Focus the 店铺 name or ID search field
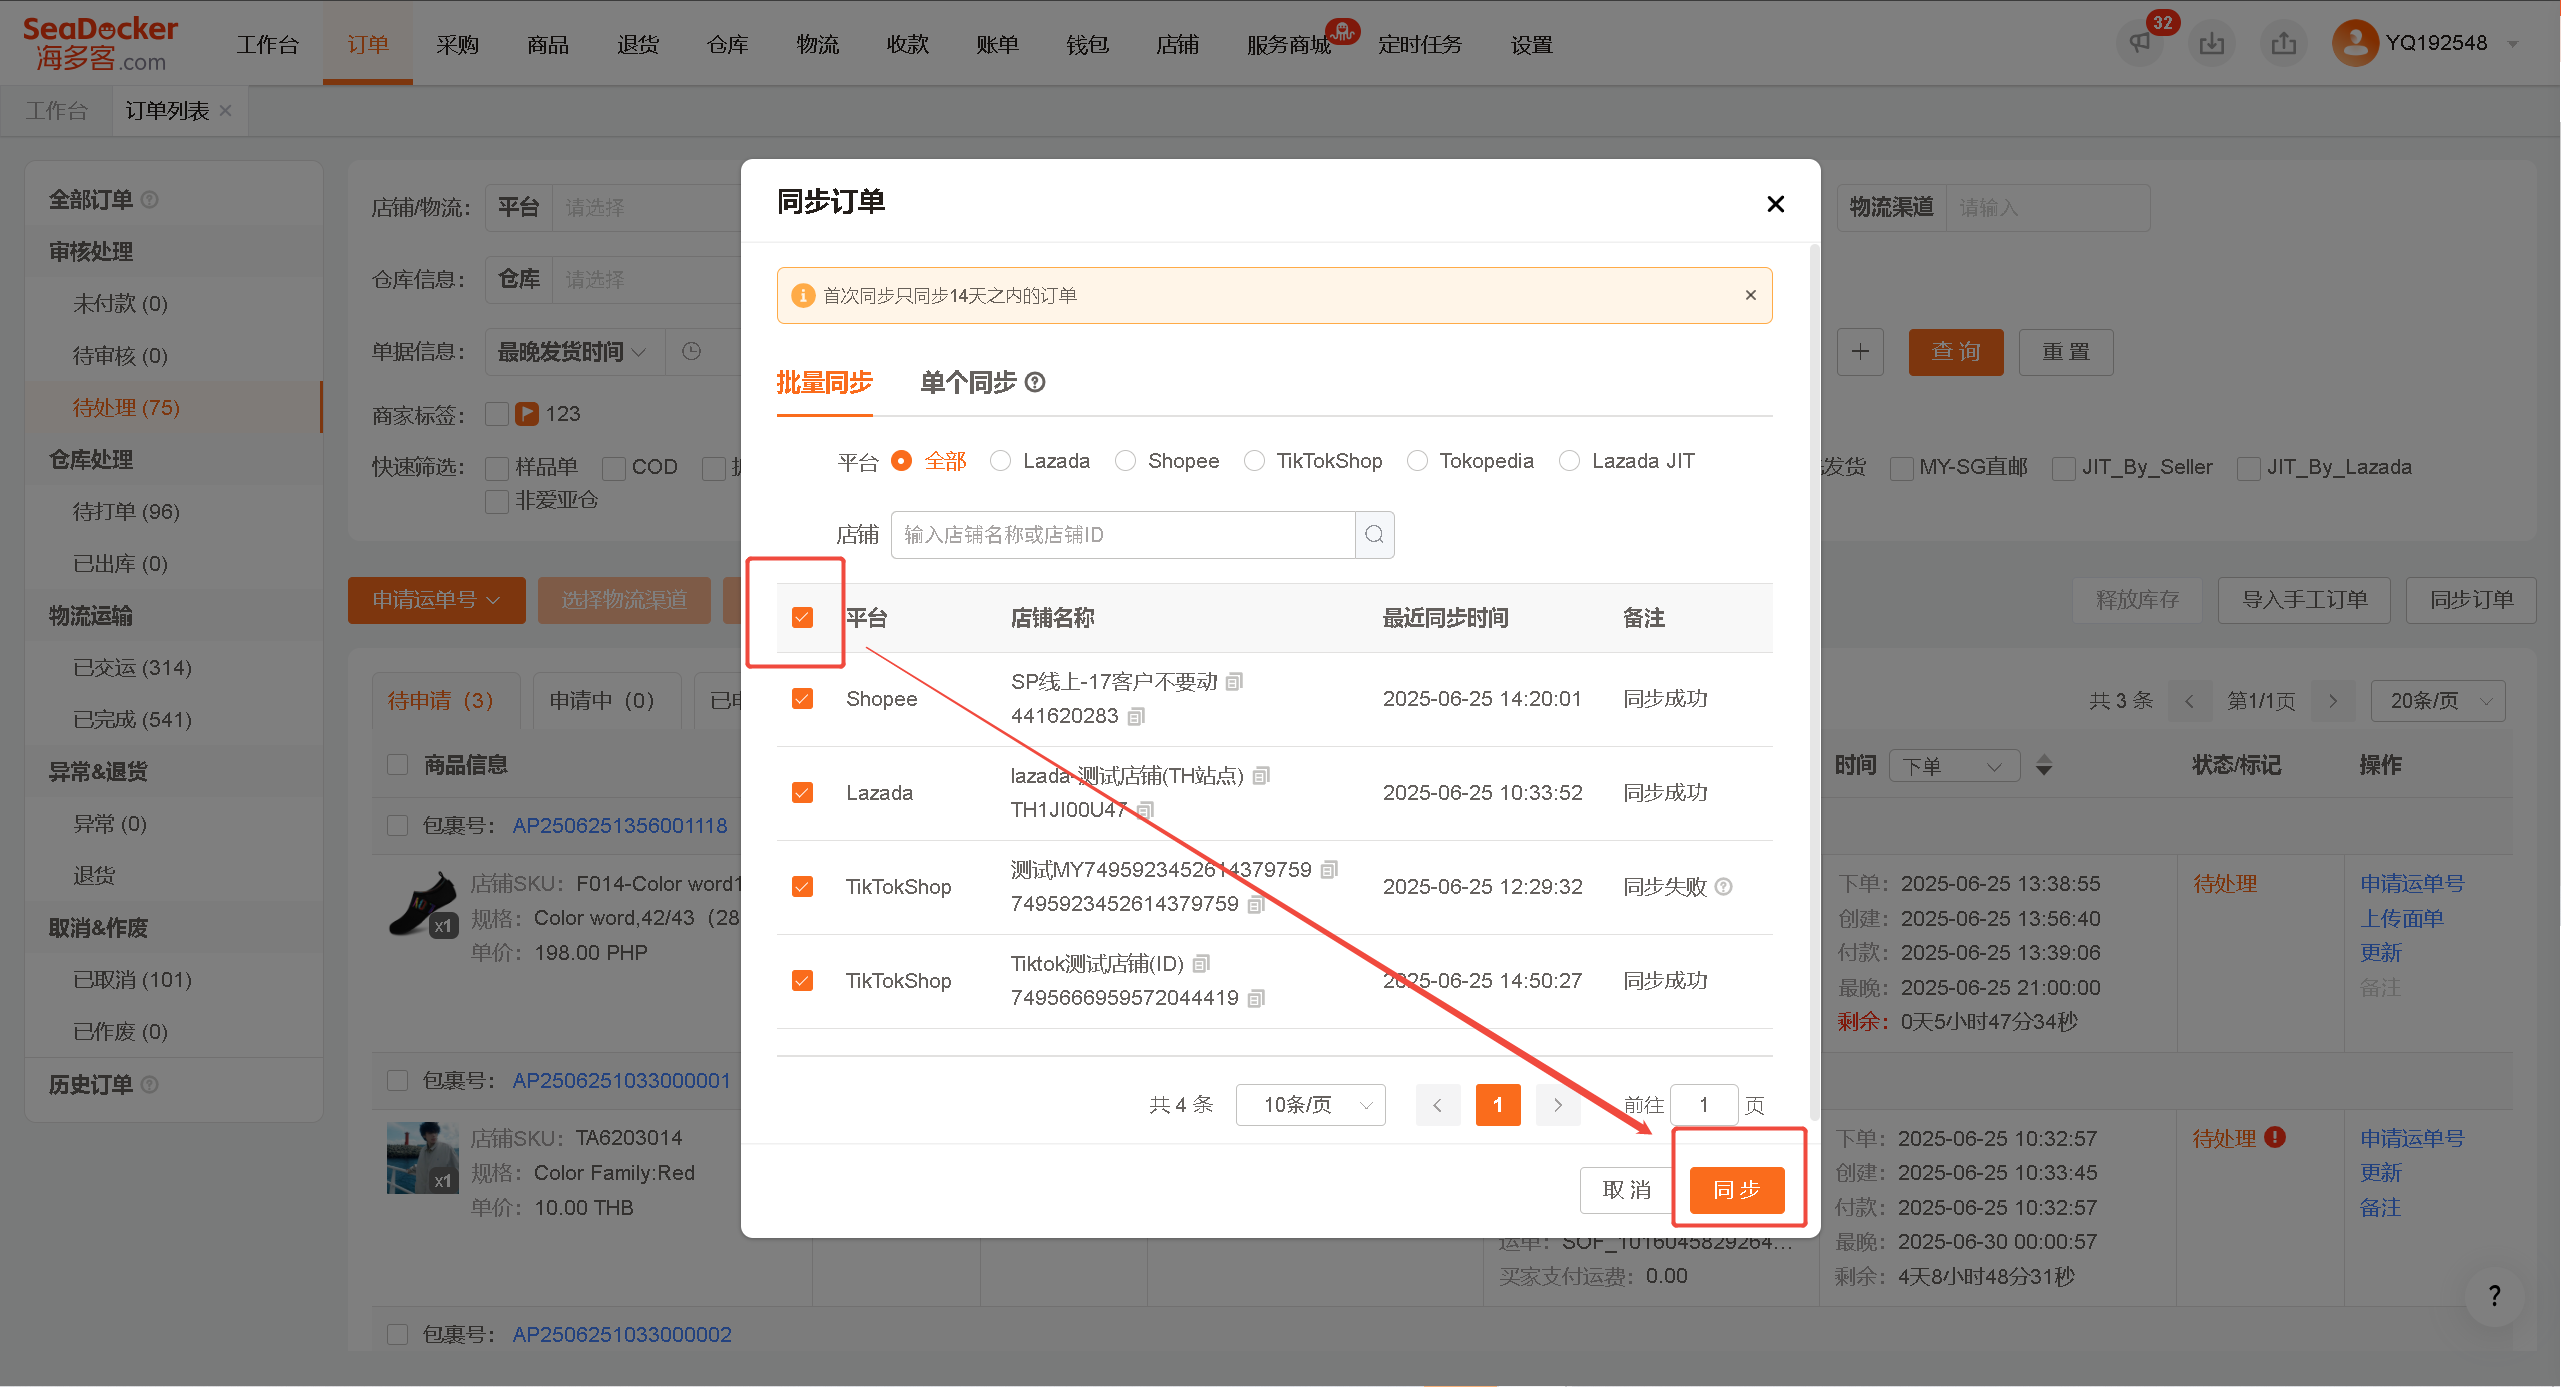Screen dimensions: 2561x1387 point(1123,535)
